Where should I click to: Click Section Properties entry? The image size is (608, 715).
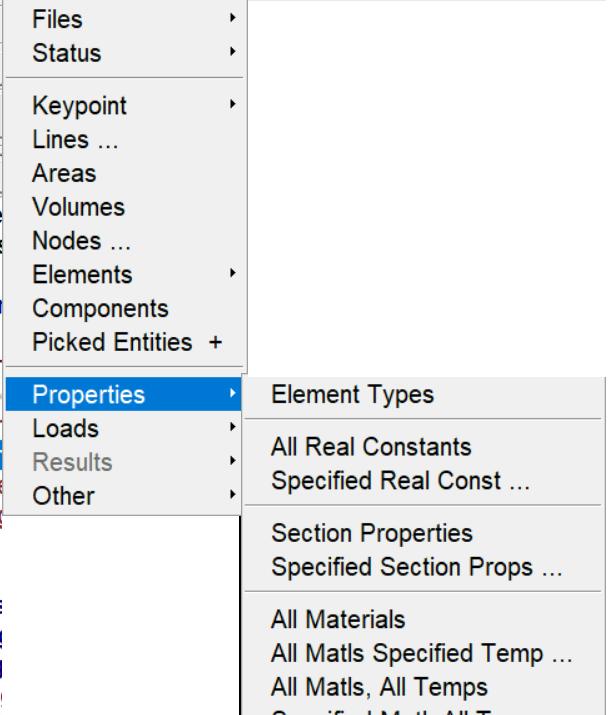(372, 534)
